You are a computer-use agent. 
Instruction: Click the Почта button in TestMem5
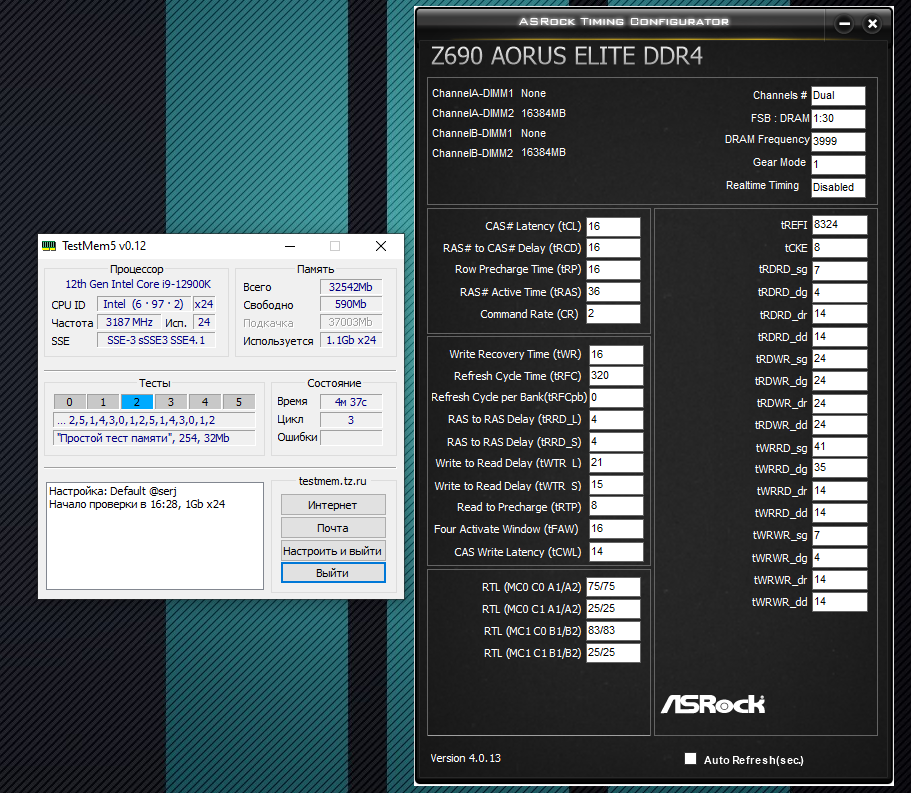tap(333, 528)
